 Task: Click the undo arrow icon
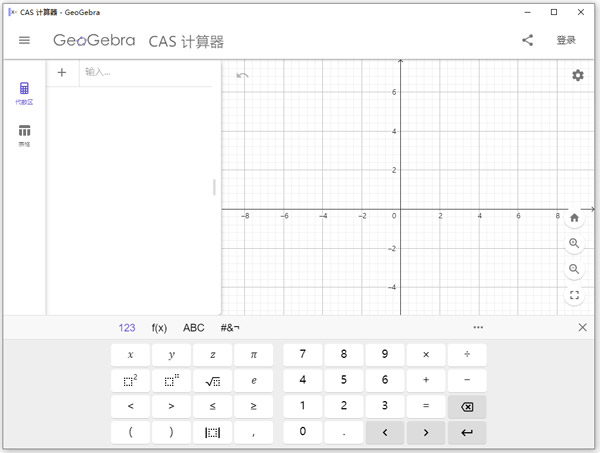click(x=242, y=76)
